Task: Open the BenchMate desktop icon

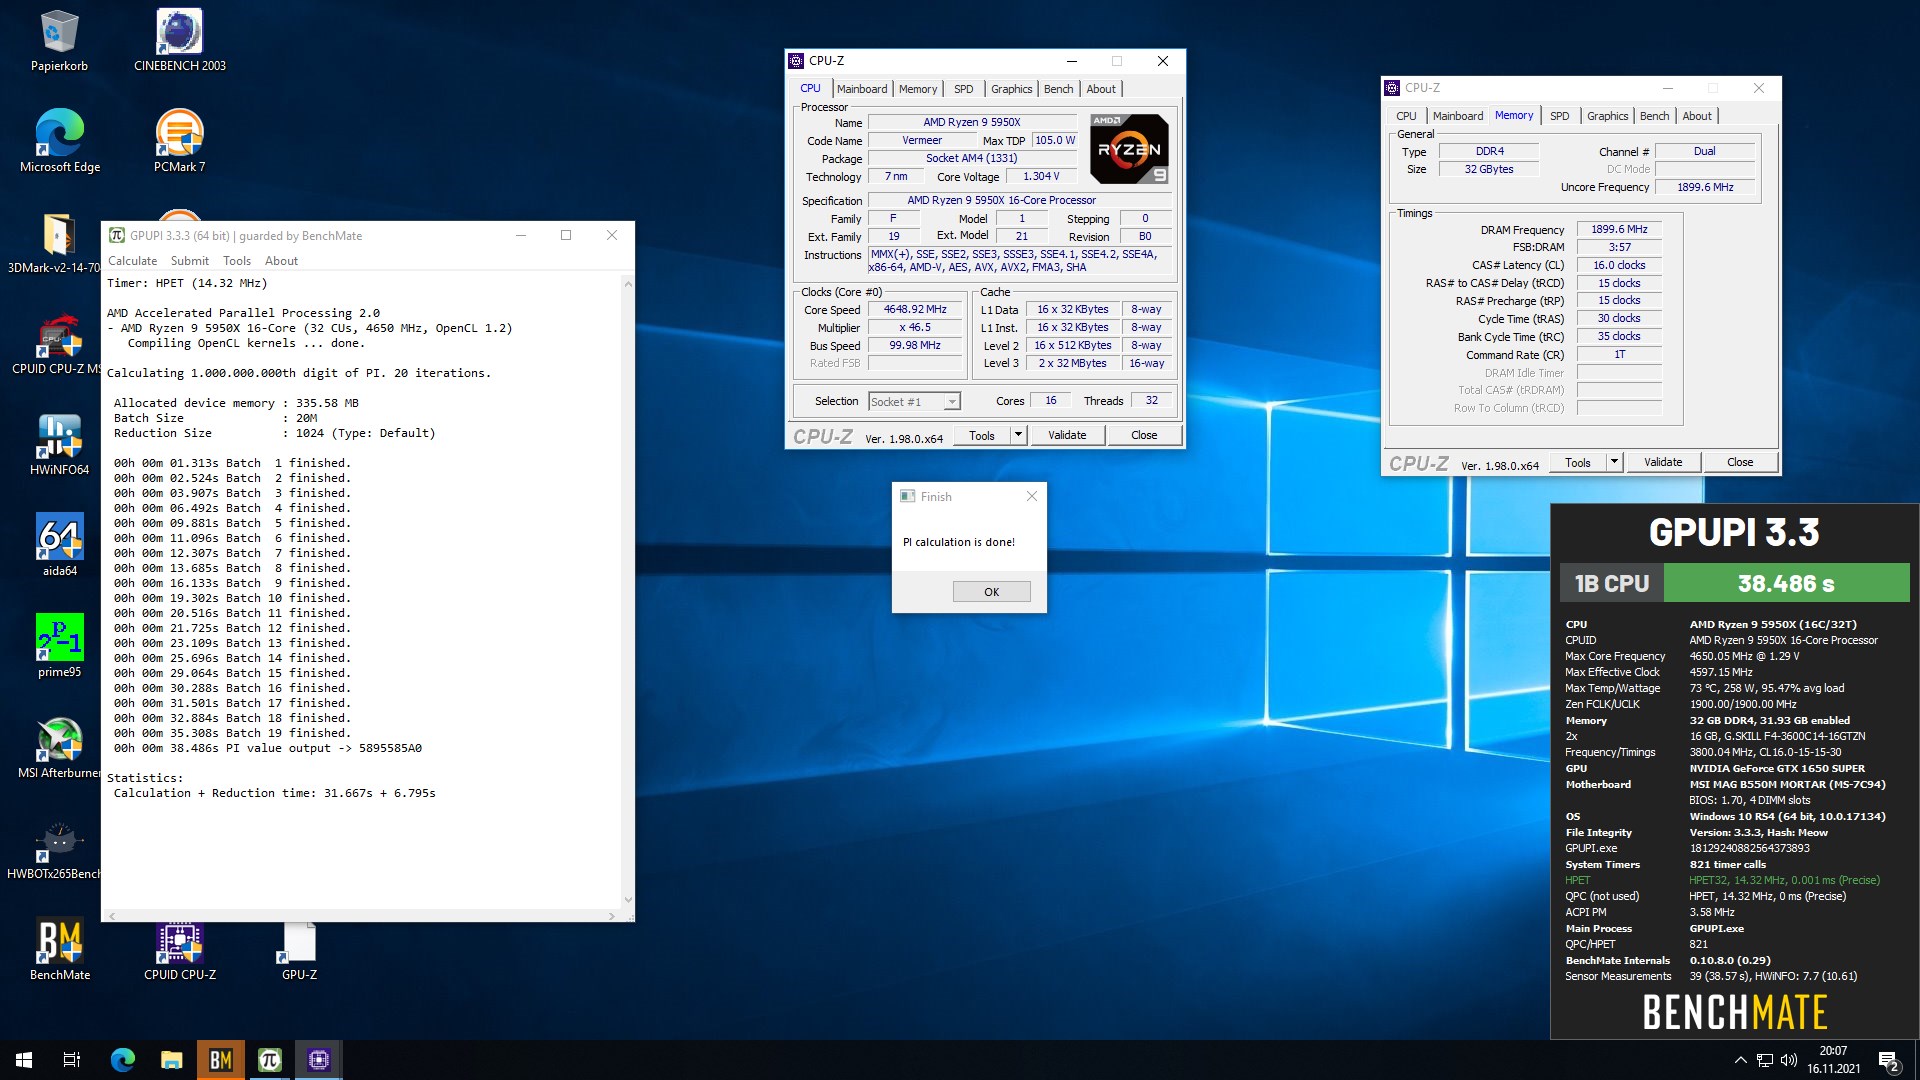Action: (x=59, y=950)
